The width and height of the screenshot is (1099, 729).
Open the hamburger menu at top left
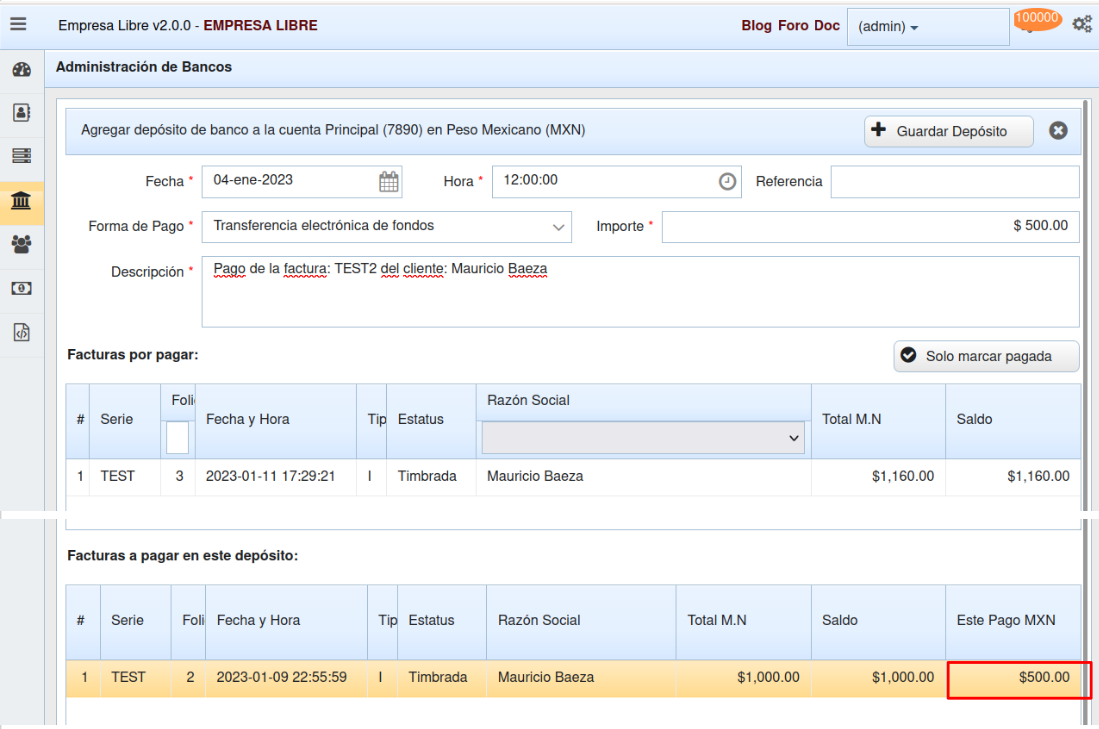[x=18, y=24]
